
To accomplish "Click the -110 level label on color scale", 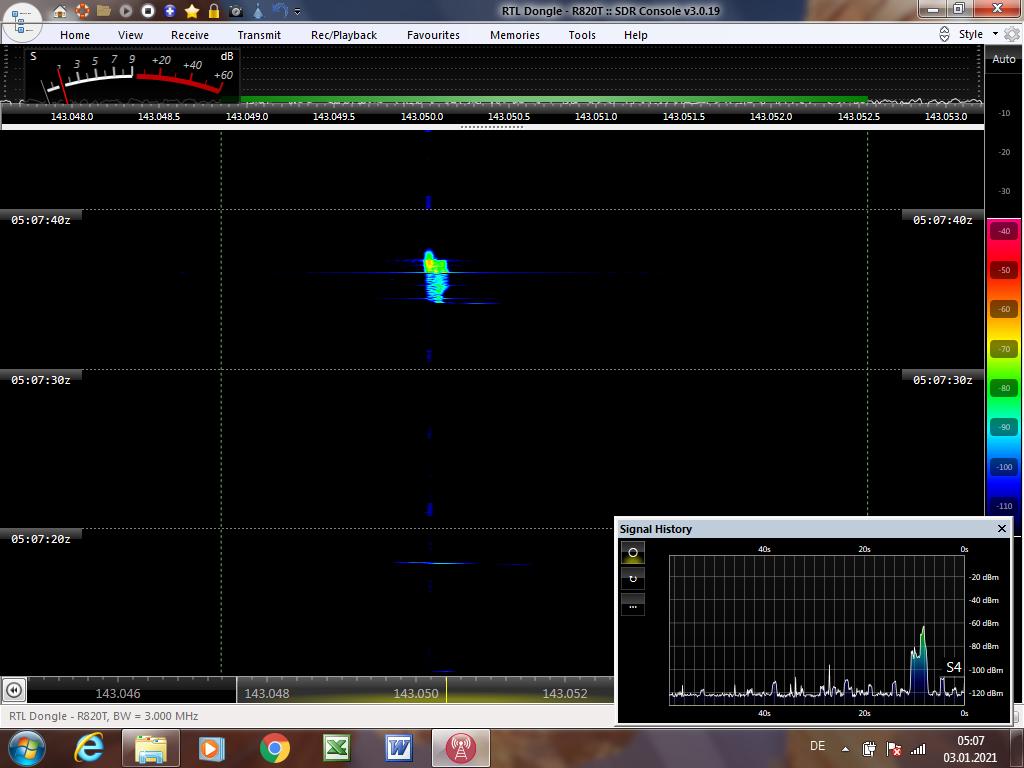I will (x=1004, y=505).
